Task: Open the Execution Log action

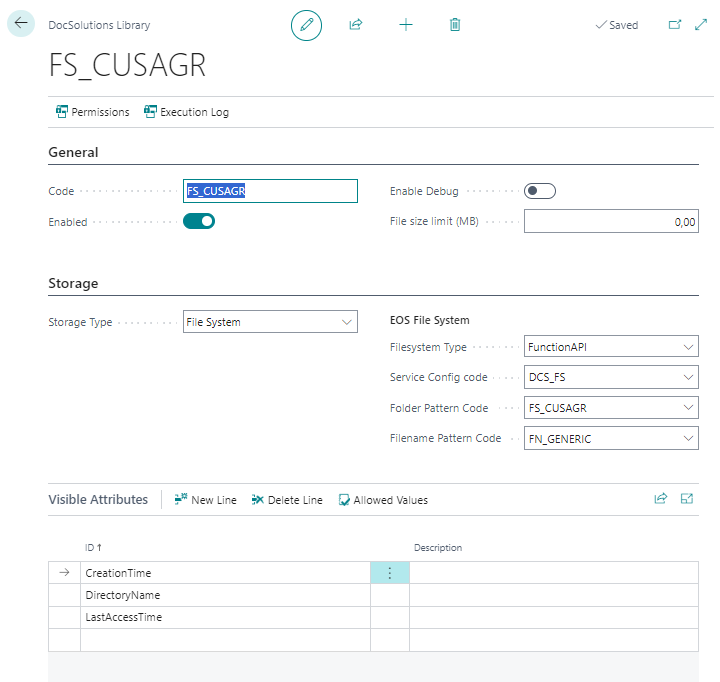Action: [x=186, y=112]
